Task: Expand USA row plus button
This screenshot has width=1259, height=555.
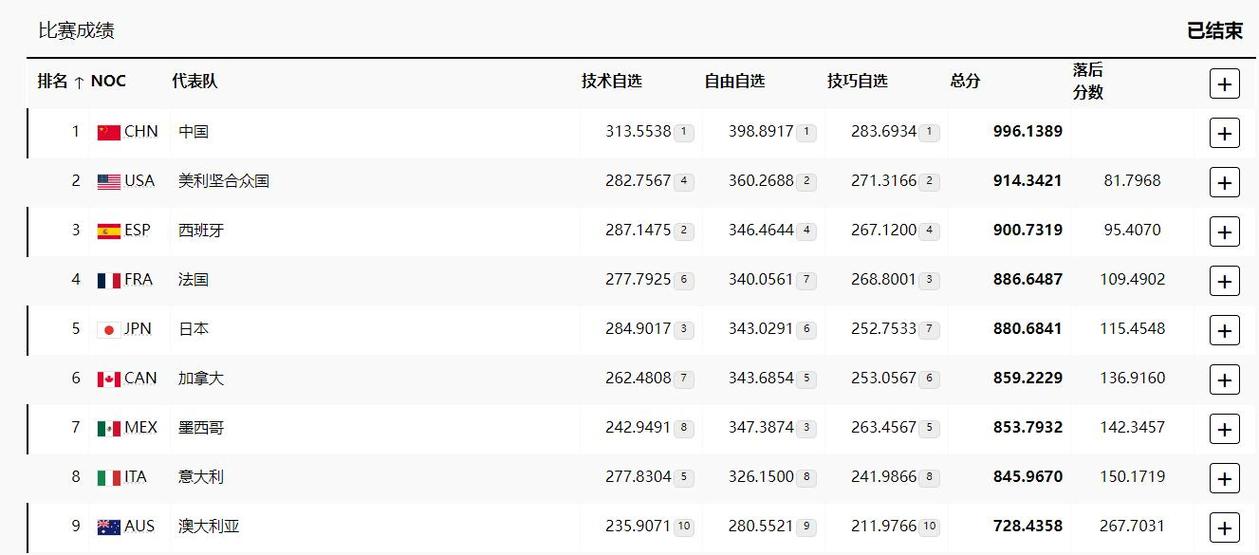Action: click(x=1224, y=182)
